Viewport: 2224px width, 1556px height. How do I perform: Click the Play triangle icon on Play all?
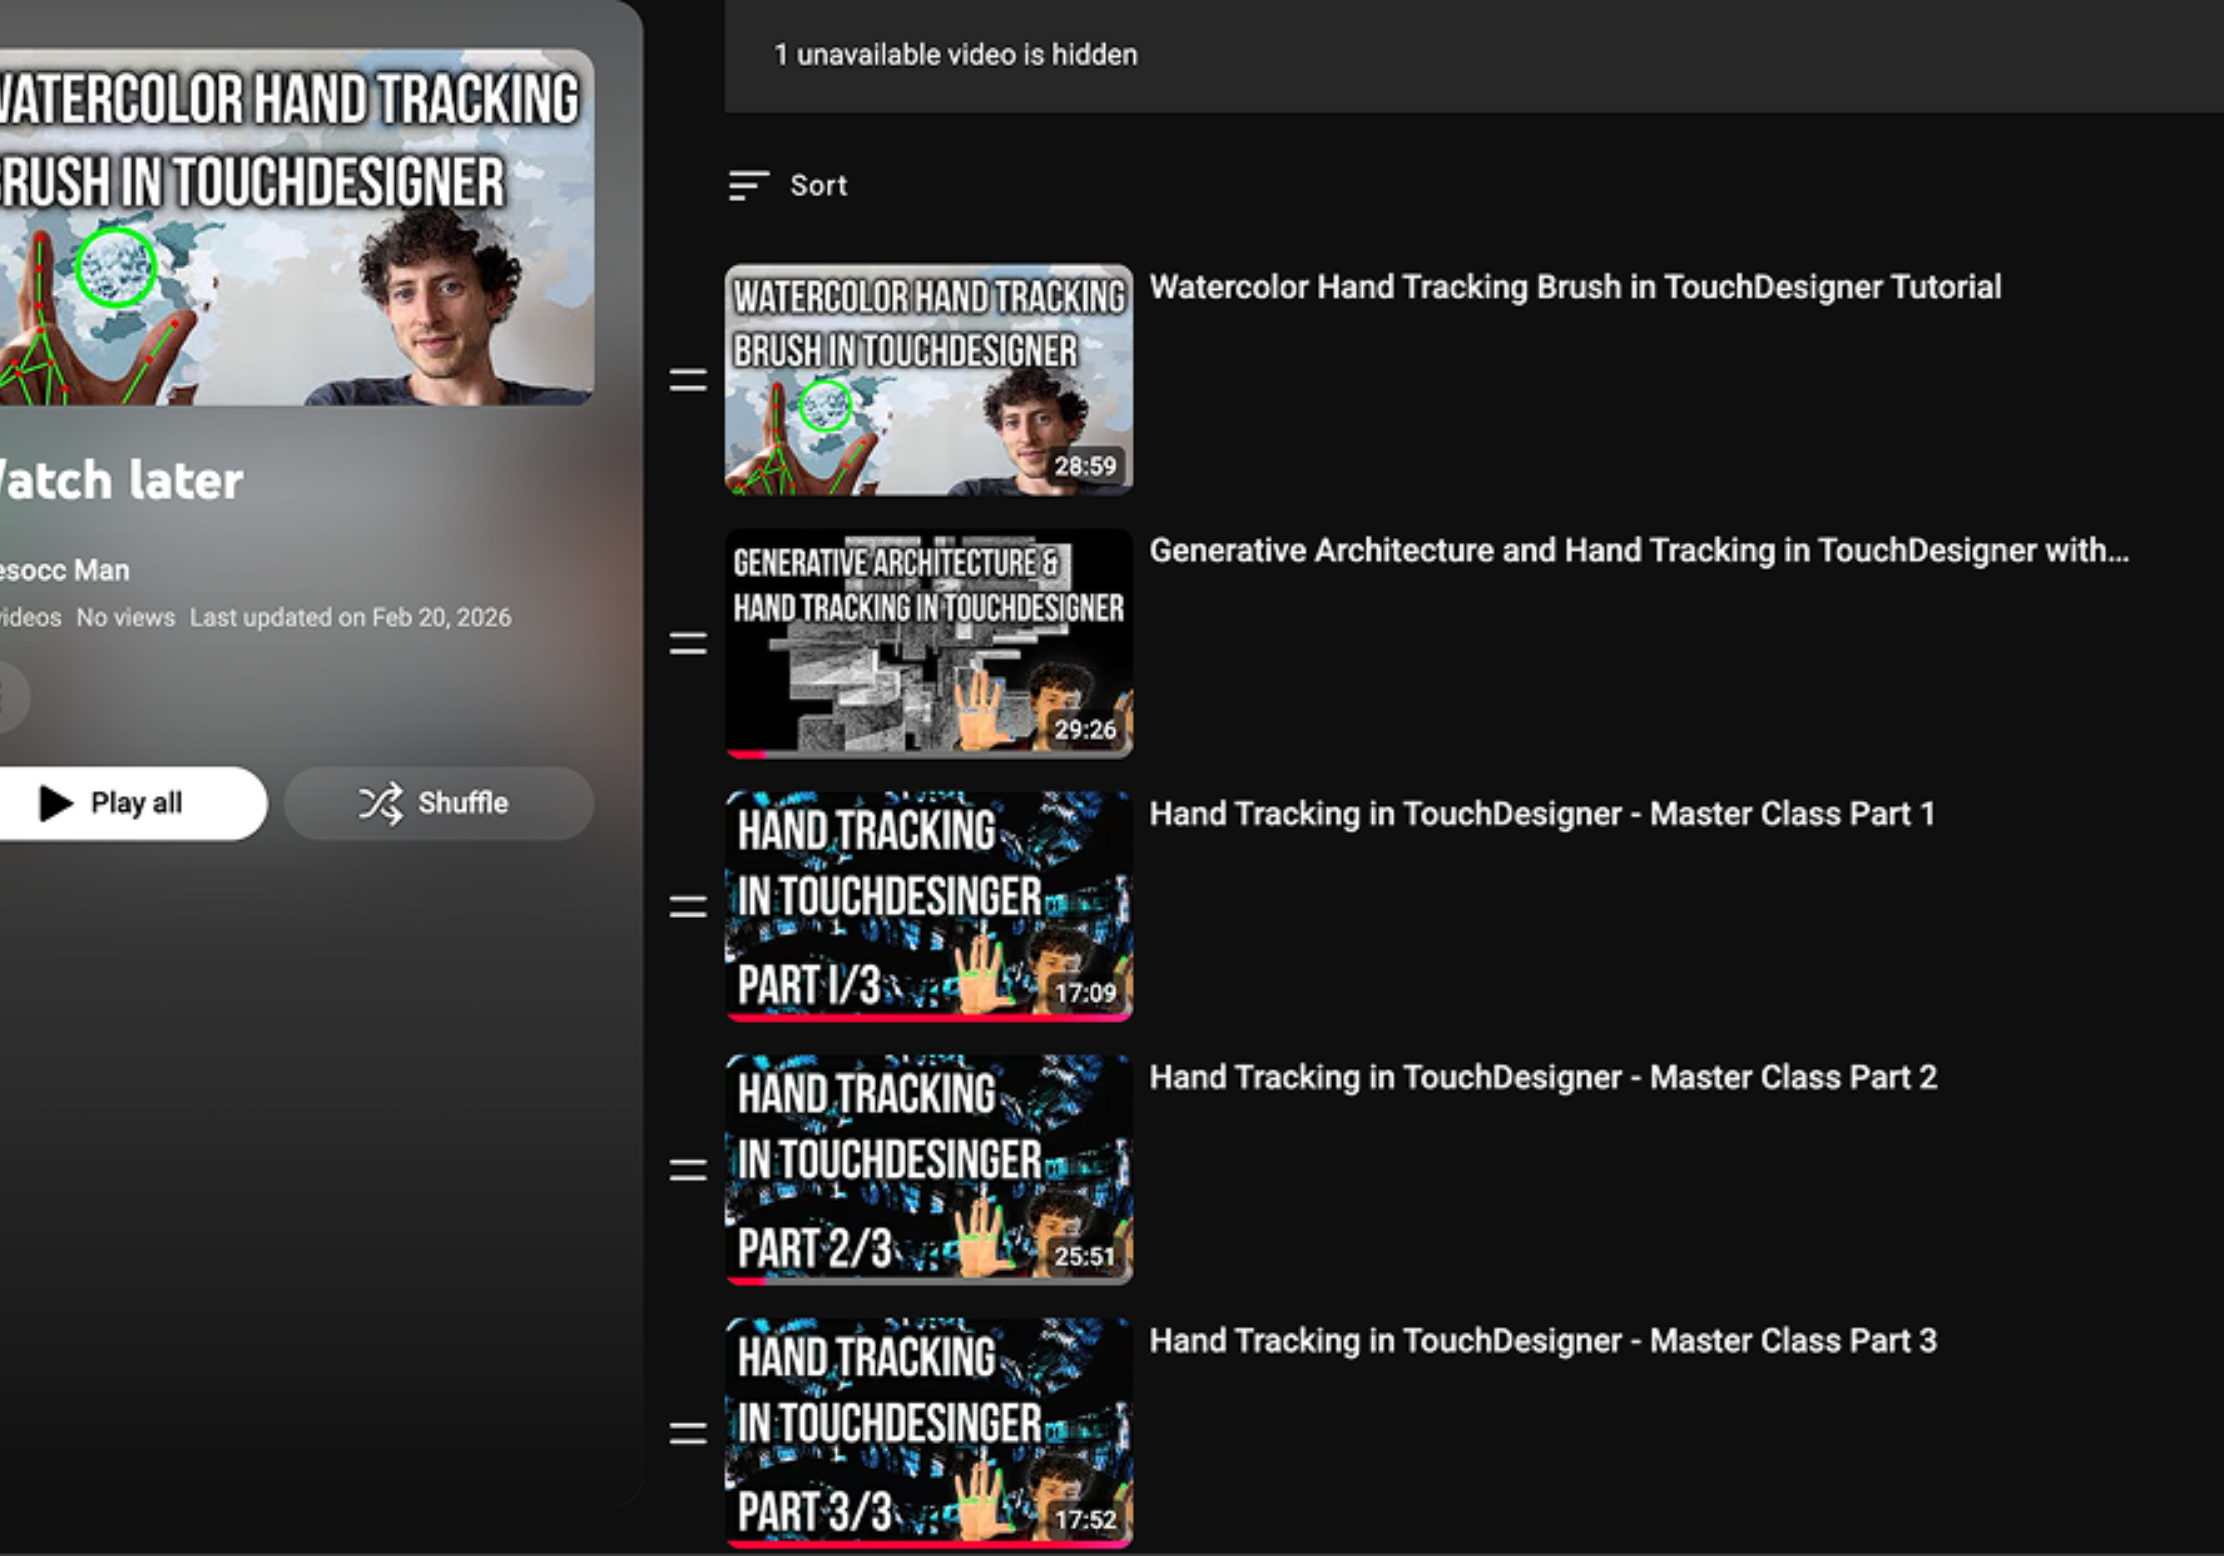point(57,801)
